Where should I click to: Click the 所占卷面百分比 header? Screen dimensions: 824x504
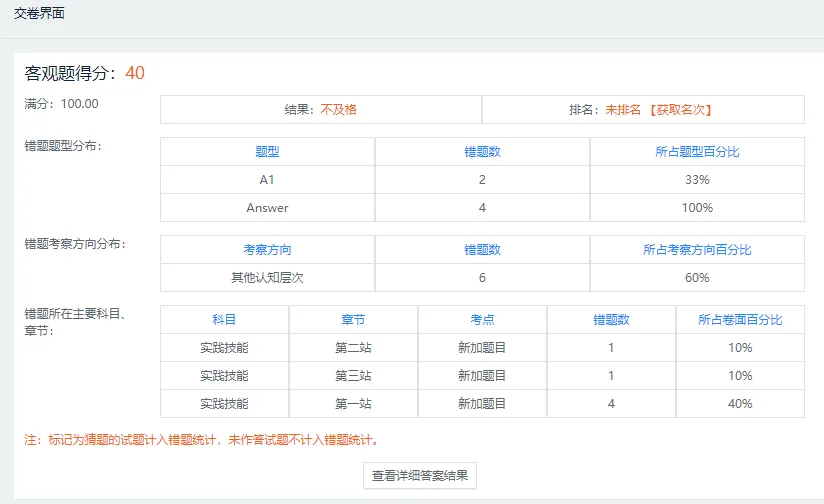point(740,320)
